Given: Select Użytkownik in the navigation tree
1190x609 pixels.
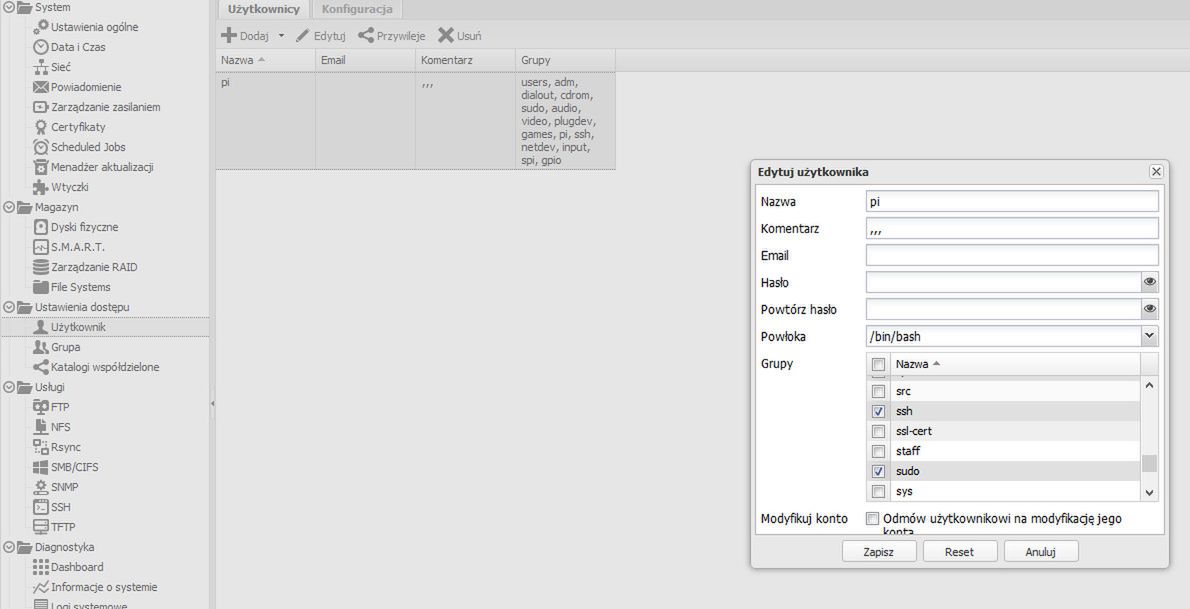Looking at the screenshot, I should click(105, 327).
